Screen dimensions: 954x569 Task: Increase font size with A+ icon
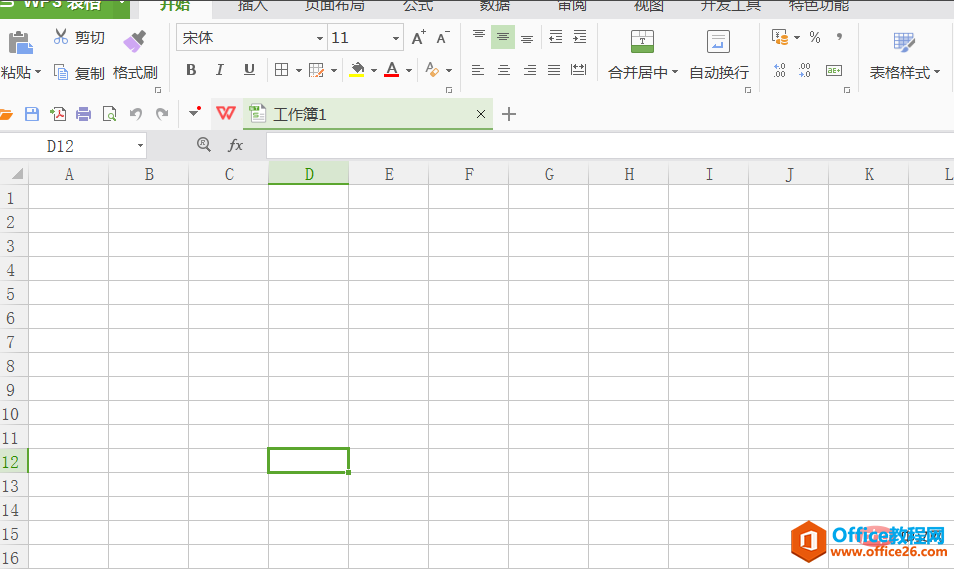click(x=419, y=38)
